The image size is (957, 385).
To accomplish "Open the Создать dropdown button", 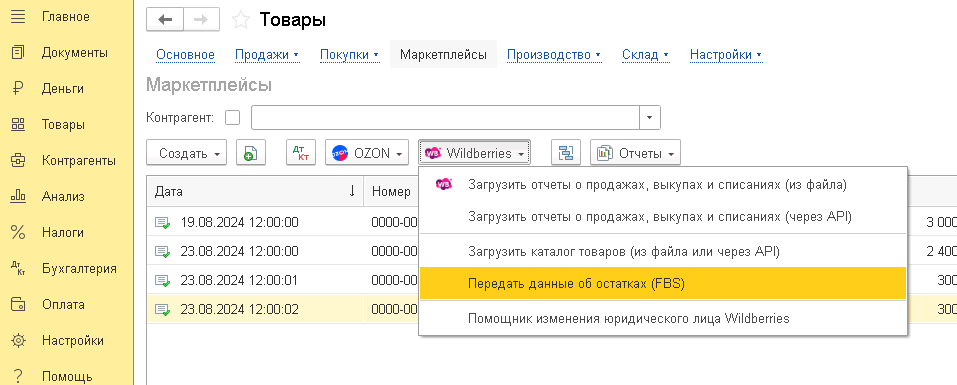I will coord(187,153).
